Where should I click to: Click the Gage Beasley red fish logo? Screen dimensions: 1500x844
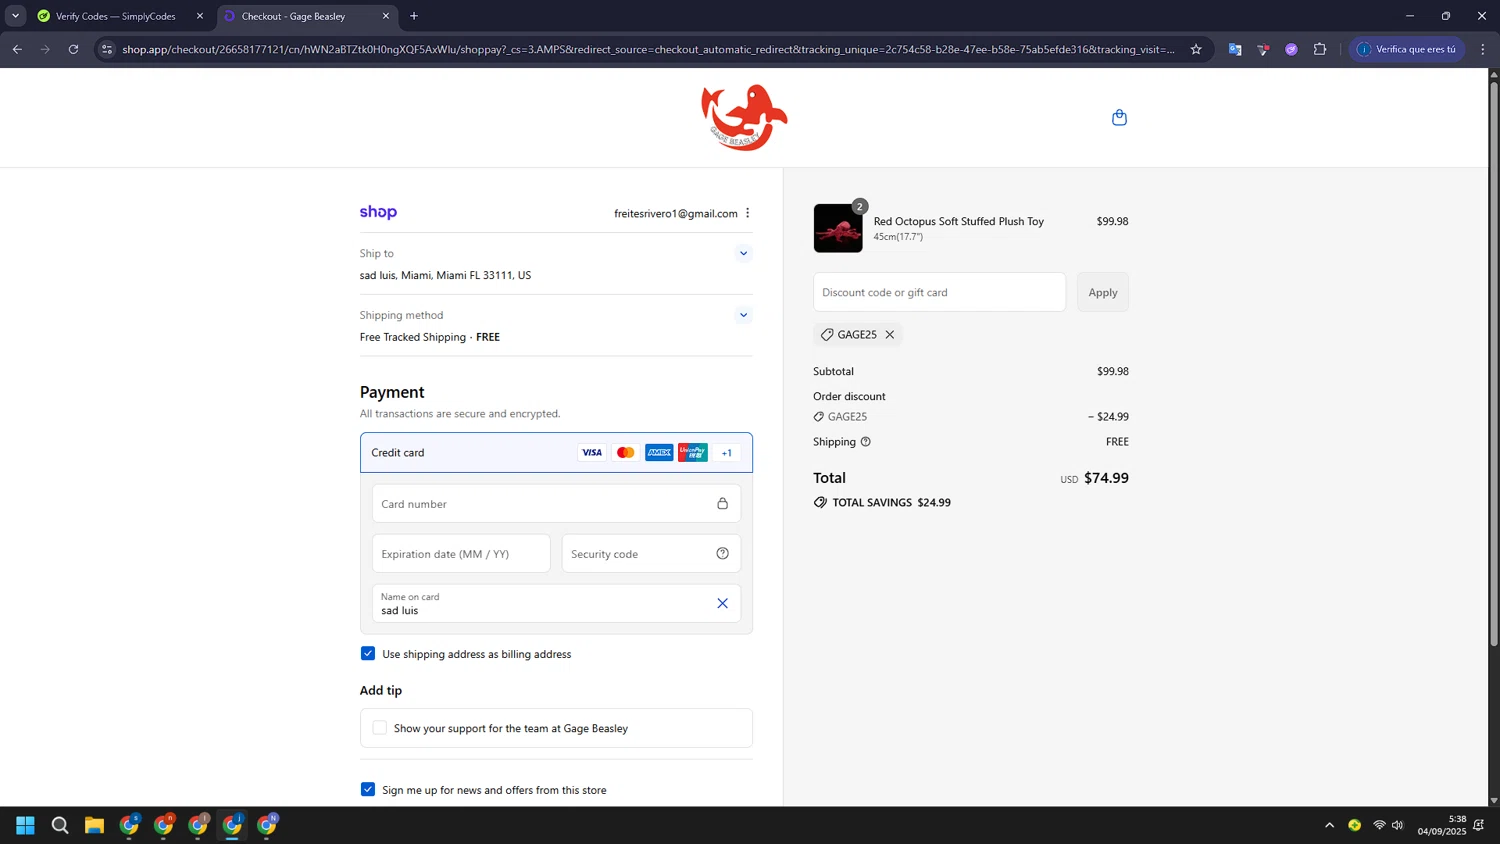tap(744, 117)
